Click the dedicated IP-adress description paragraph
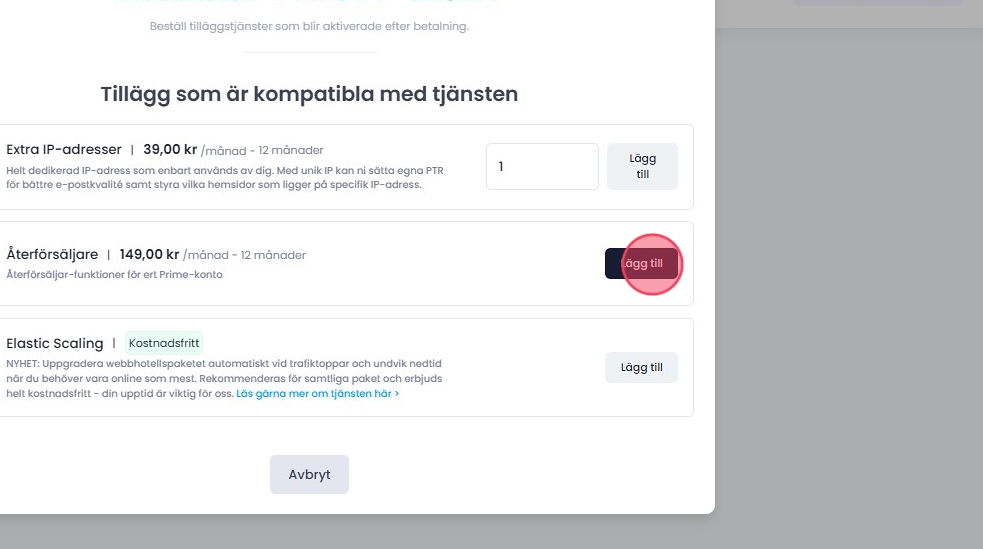983x549 pixels. click(224, 177)
